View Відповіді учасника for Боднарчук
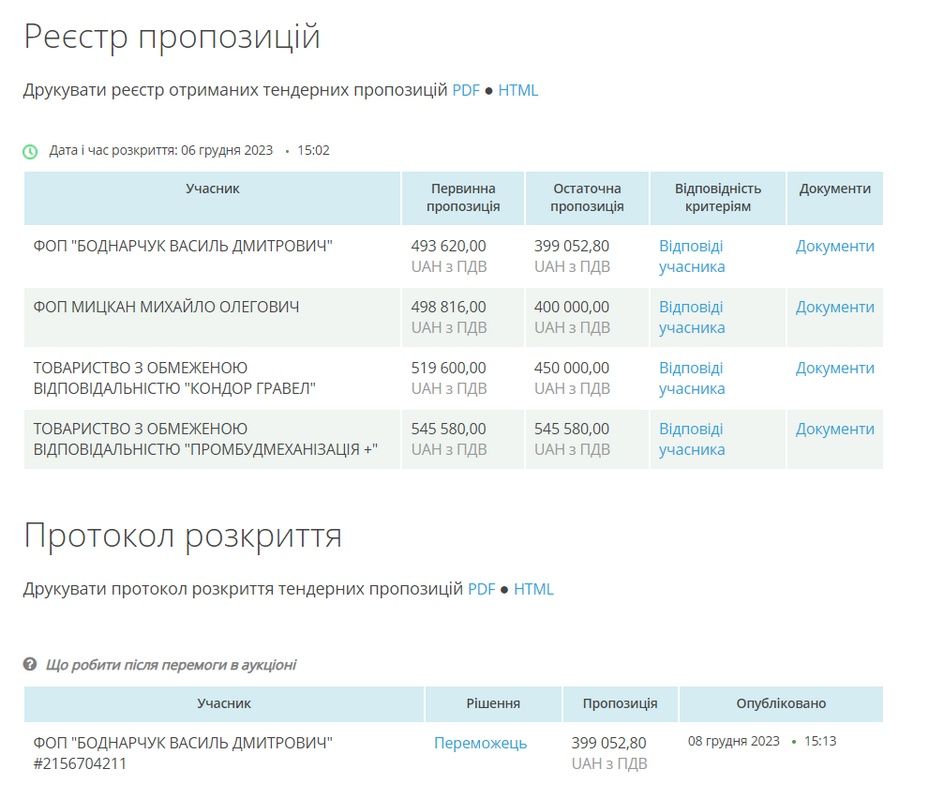Screen dimensions: 929x800 pyautogui.click(x=691, y=256)
